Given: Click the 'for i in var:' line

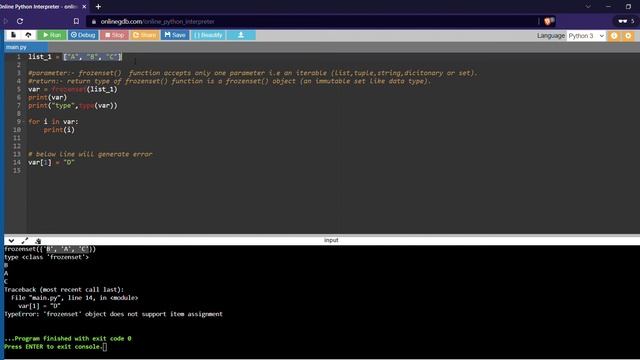Looking at the screenshot, I should [53, 122].
